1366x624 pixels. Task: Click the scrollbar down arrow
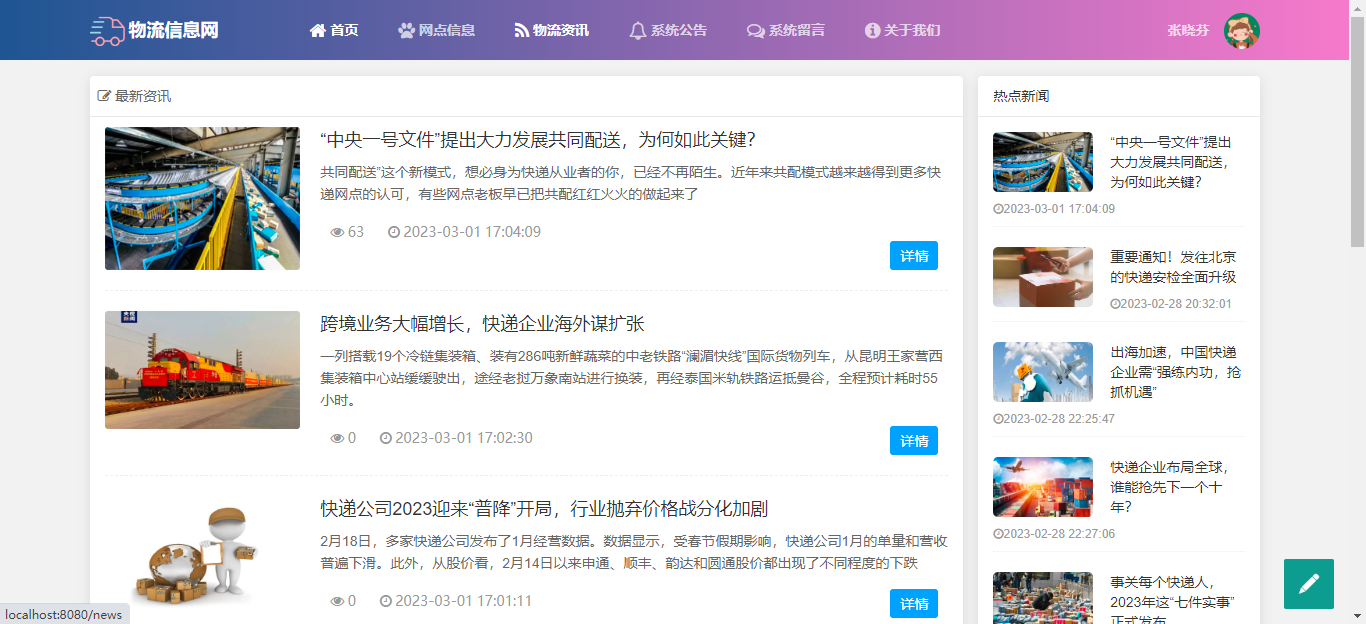point(1357,616)
